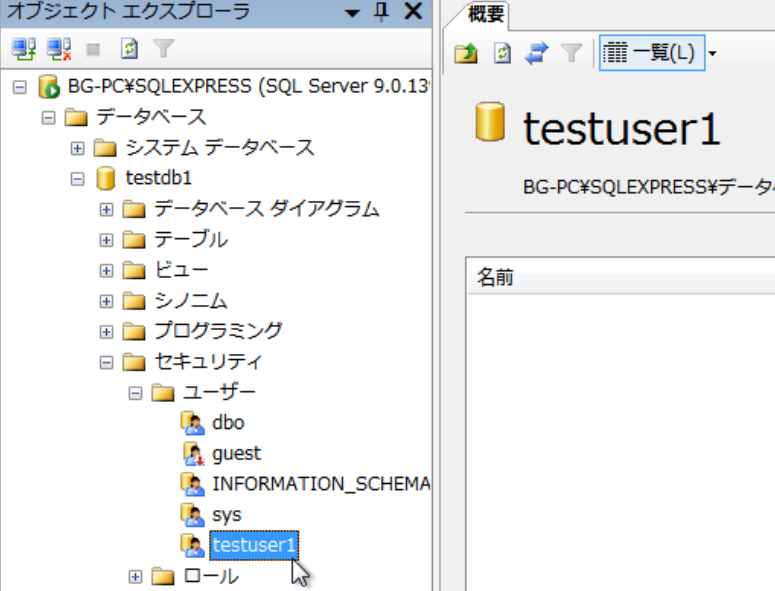The height and width of the screenshot is (591, 775).
Task: Click the Stop square button in Object Explorer
Action: pos(93,49)
